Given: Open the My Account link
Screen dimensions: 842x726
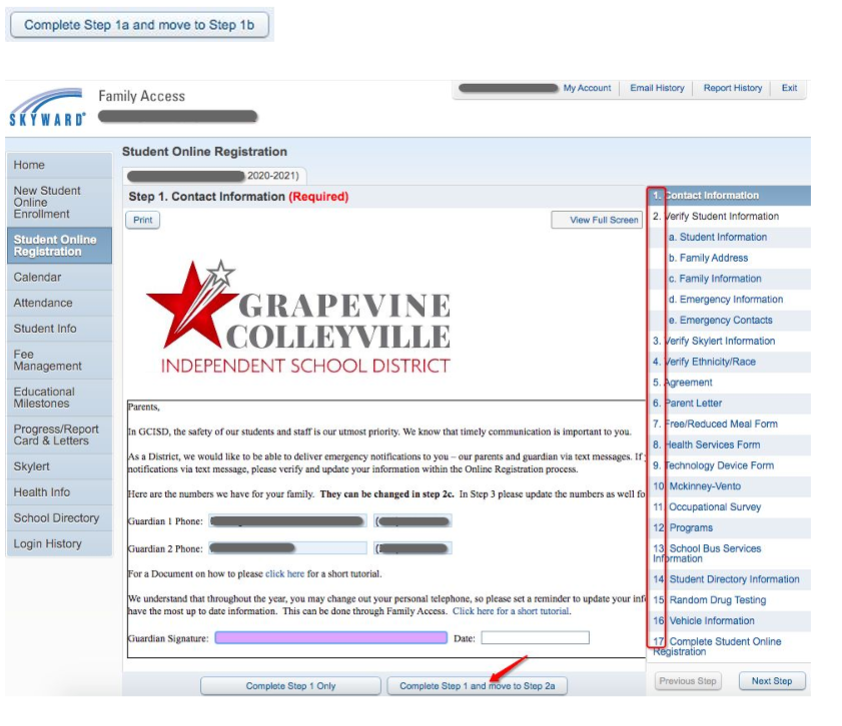Looking at the screenshot, I should [586, 88].
